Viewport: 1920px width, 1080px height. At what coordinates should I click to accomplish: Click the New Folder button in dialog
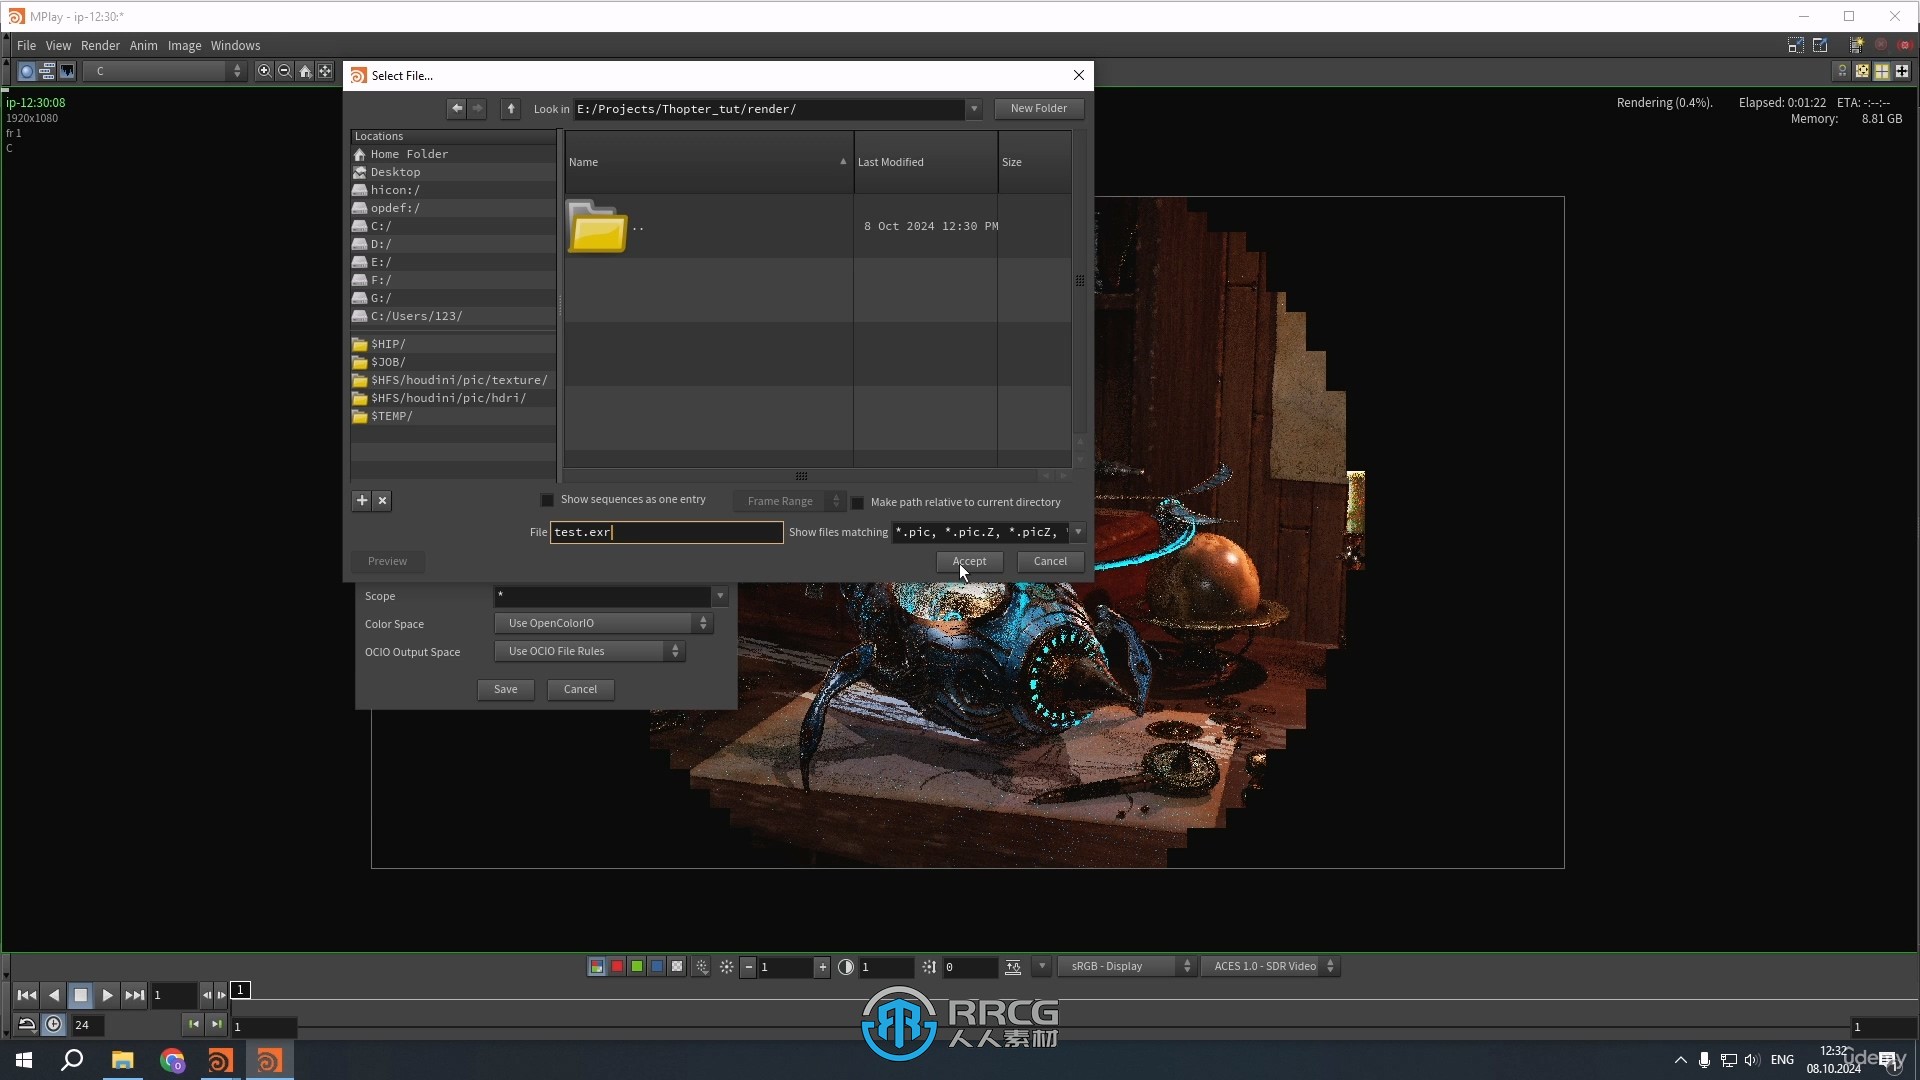tap(1038, 107)
